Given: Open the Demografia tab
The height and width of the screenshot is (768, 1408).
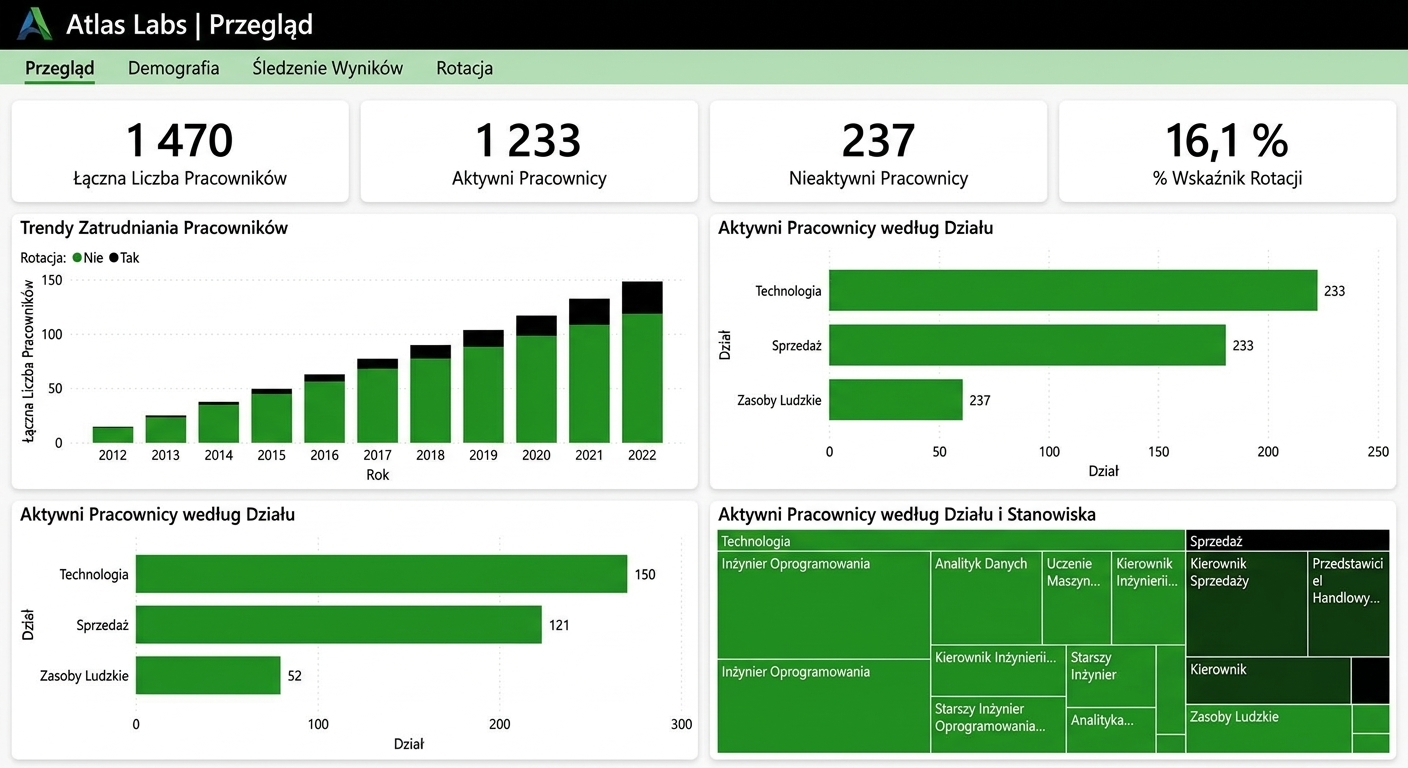Looking at the screenshot, I should [x=174, y=68].
